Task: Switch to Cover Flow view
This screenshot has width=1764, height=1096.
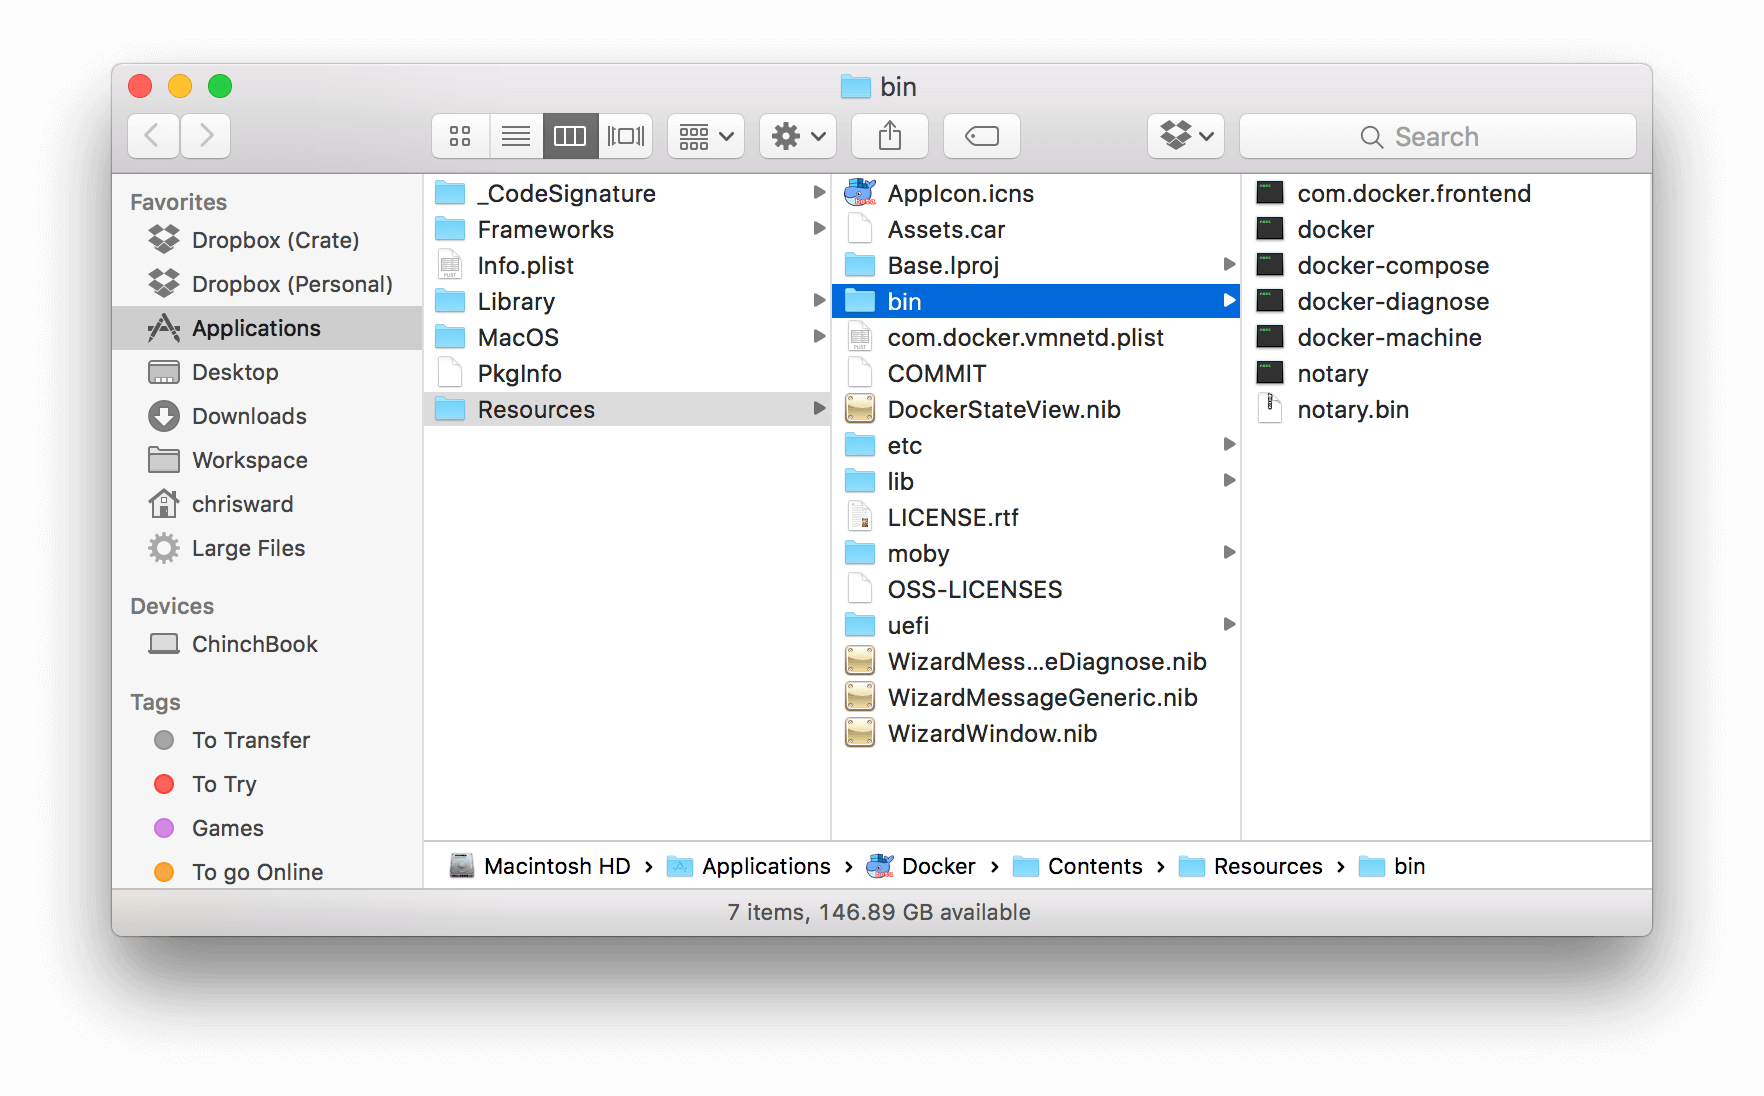Action: tap(626, 136)
